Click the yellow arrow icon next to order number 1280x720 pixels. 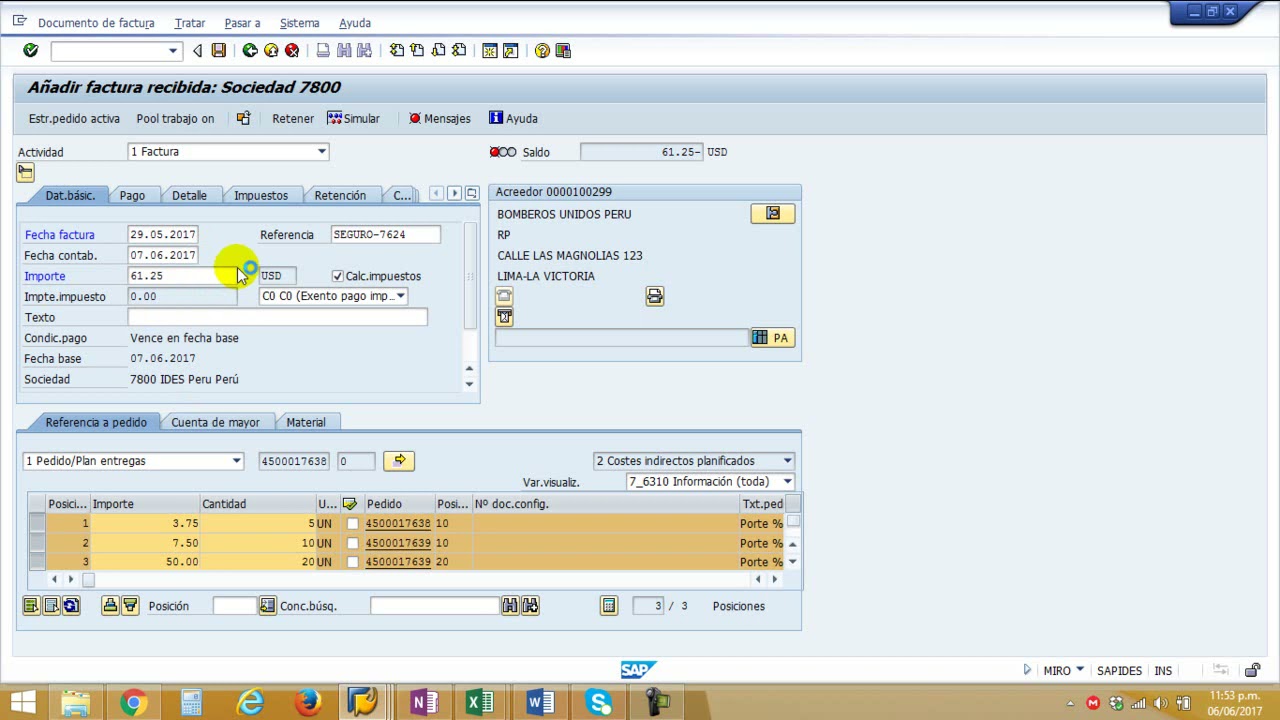click(x=399, y=460)
